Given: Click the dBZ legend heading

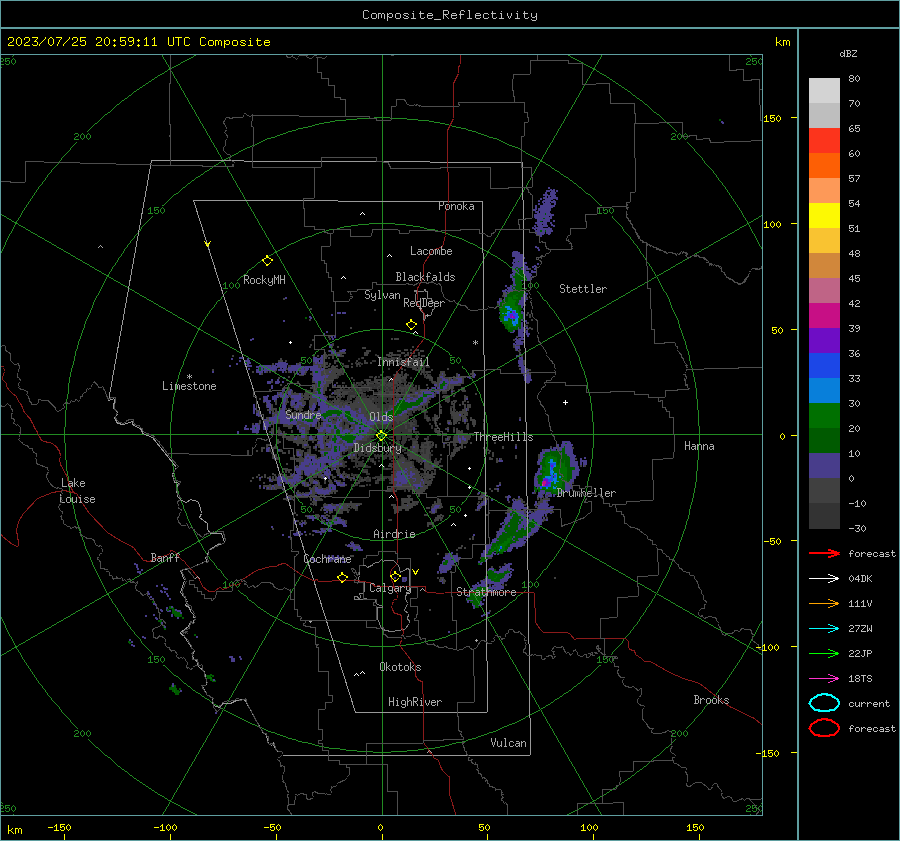Looking at the screenshot, I should click(x=848, y=53).
